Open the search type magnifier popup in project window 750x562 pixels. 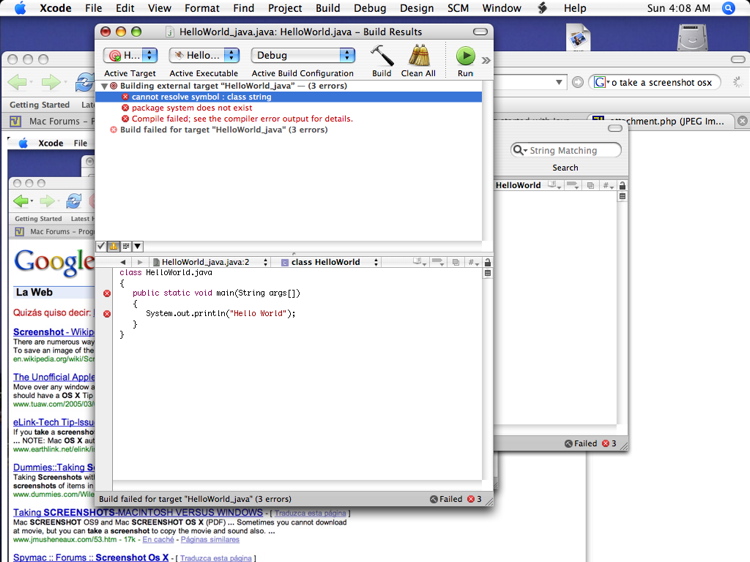click(x=520, y=150)
